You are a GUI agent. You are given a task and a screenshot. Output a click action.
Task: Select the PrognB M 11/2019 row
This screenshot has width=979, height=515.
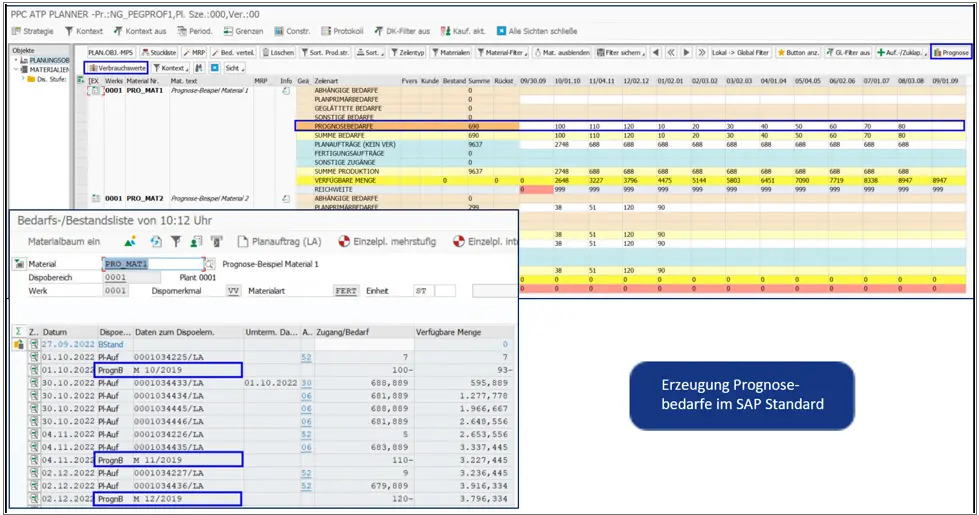click(168, 460)
